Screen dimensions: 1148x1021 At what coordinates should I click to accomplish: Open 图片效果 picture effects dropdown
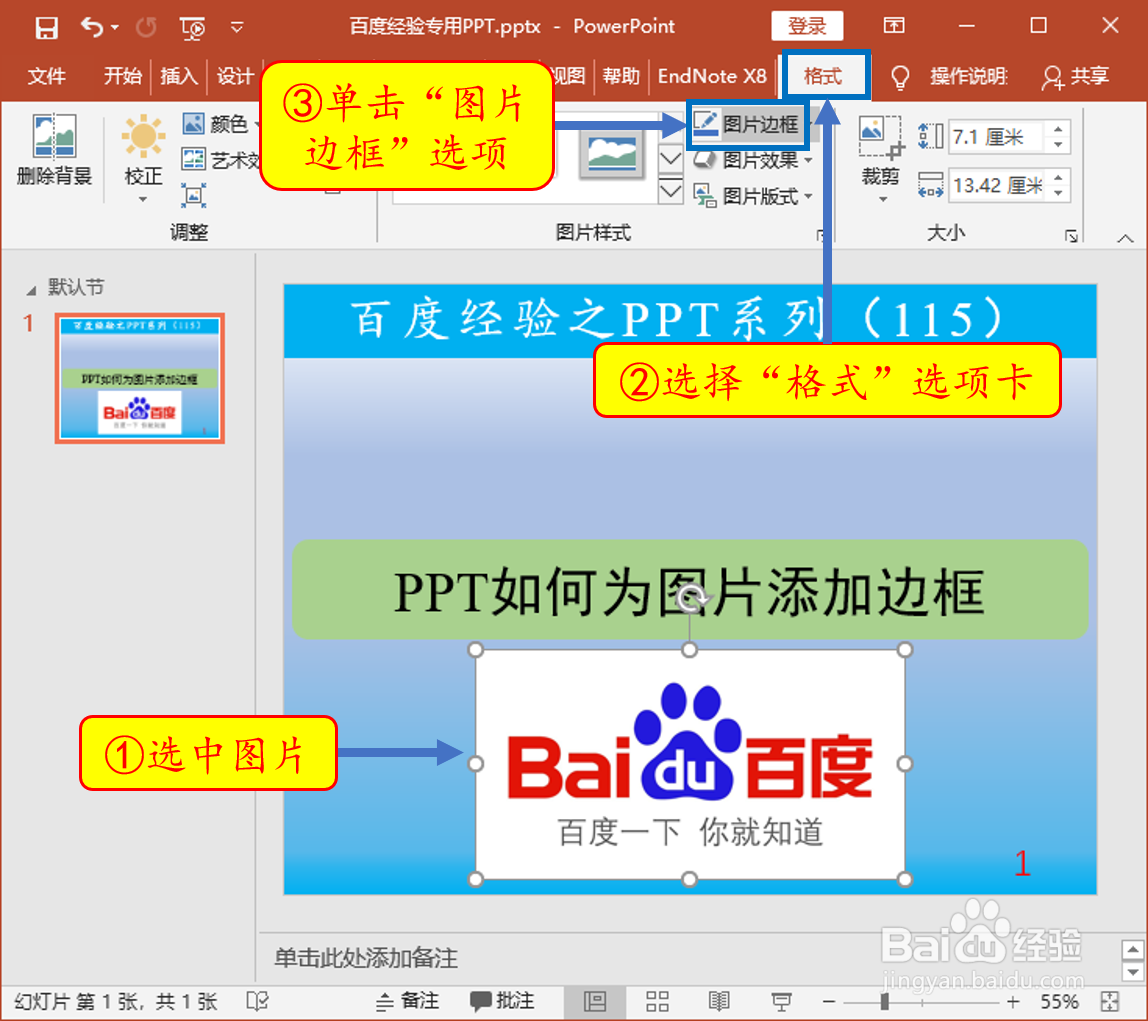753,160
